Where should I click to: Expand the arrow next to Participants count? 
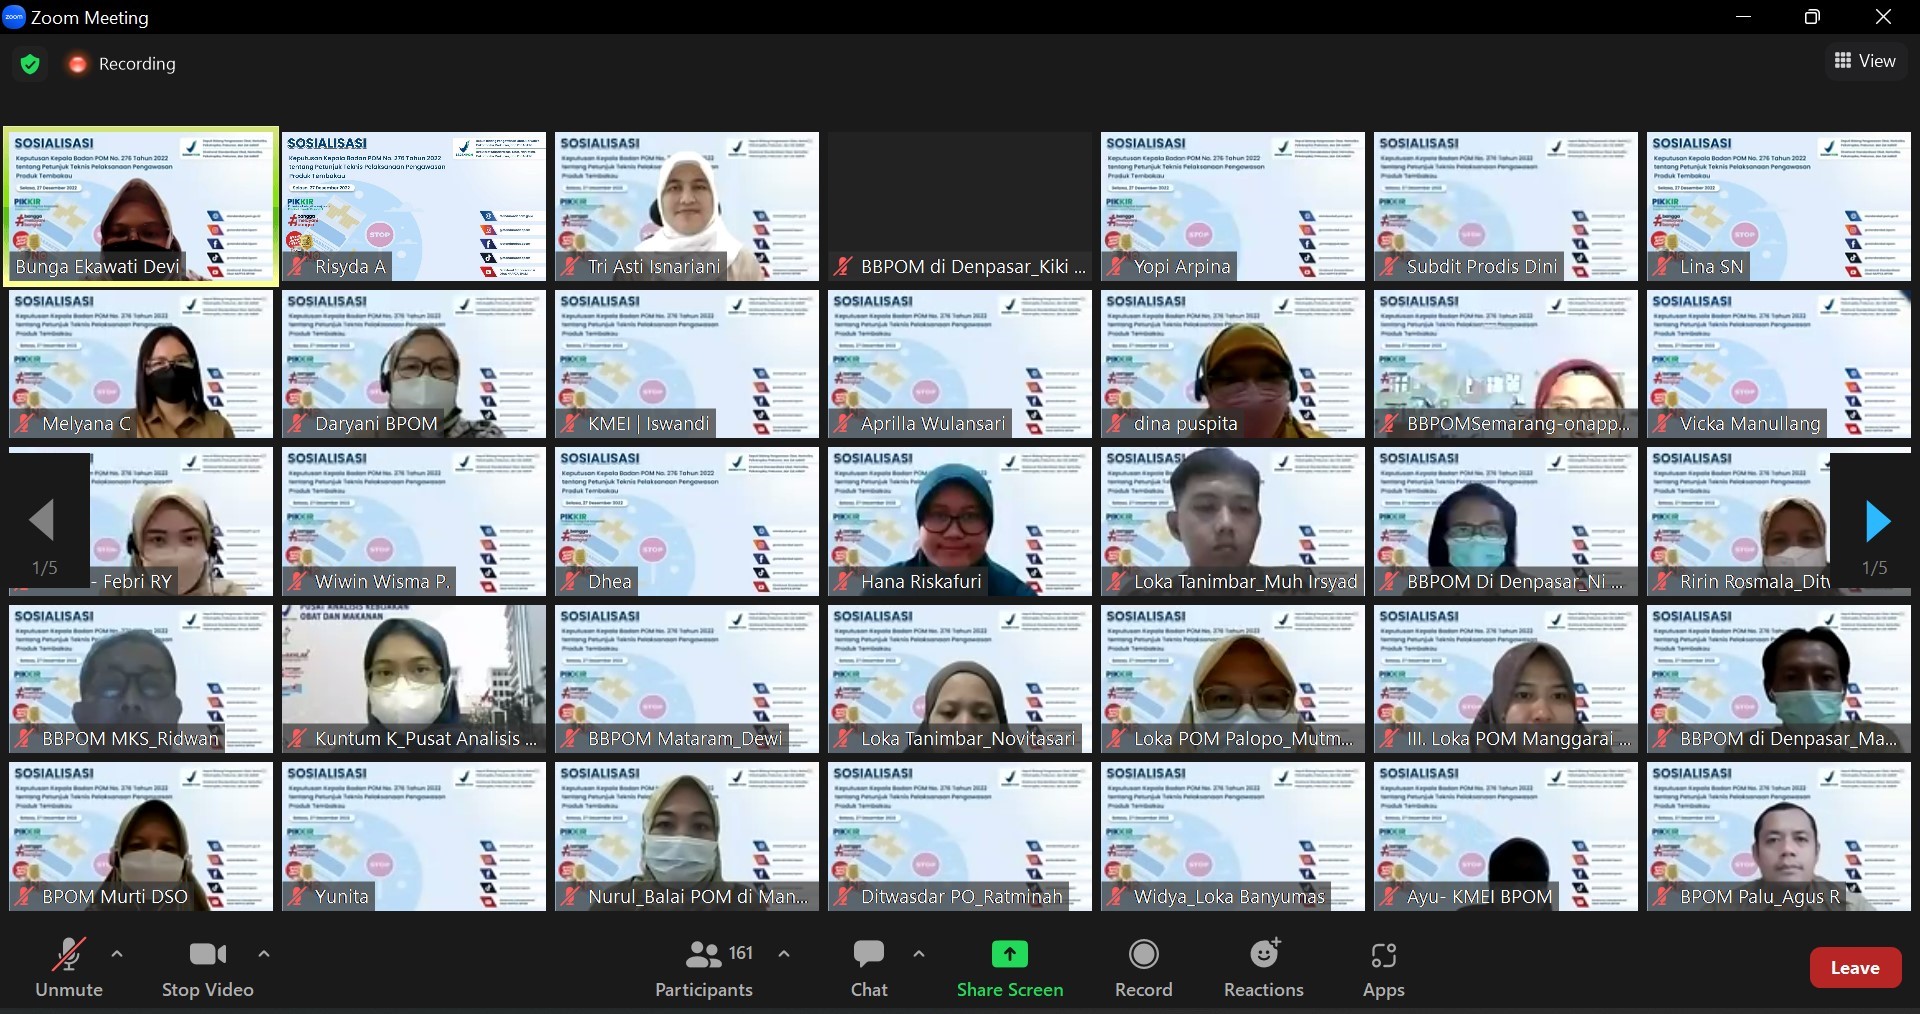pyautogui.click(x=784, y=954)
